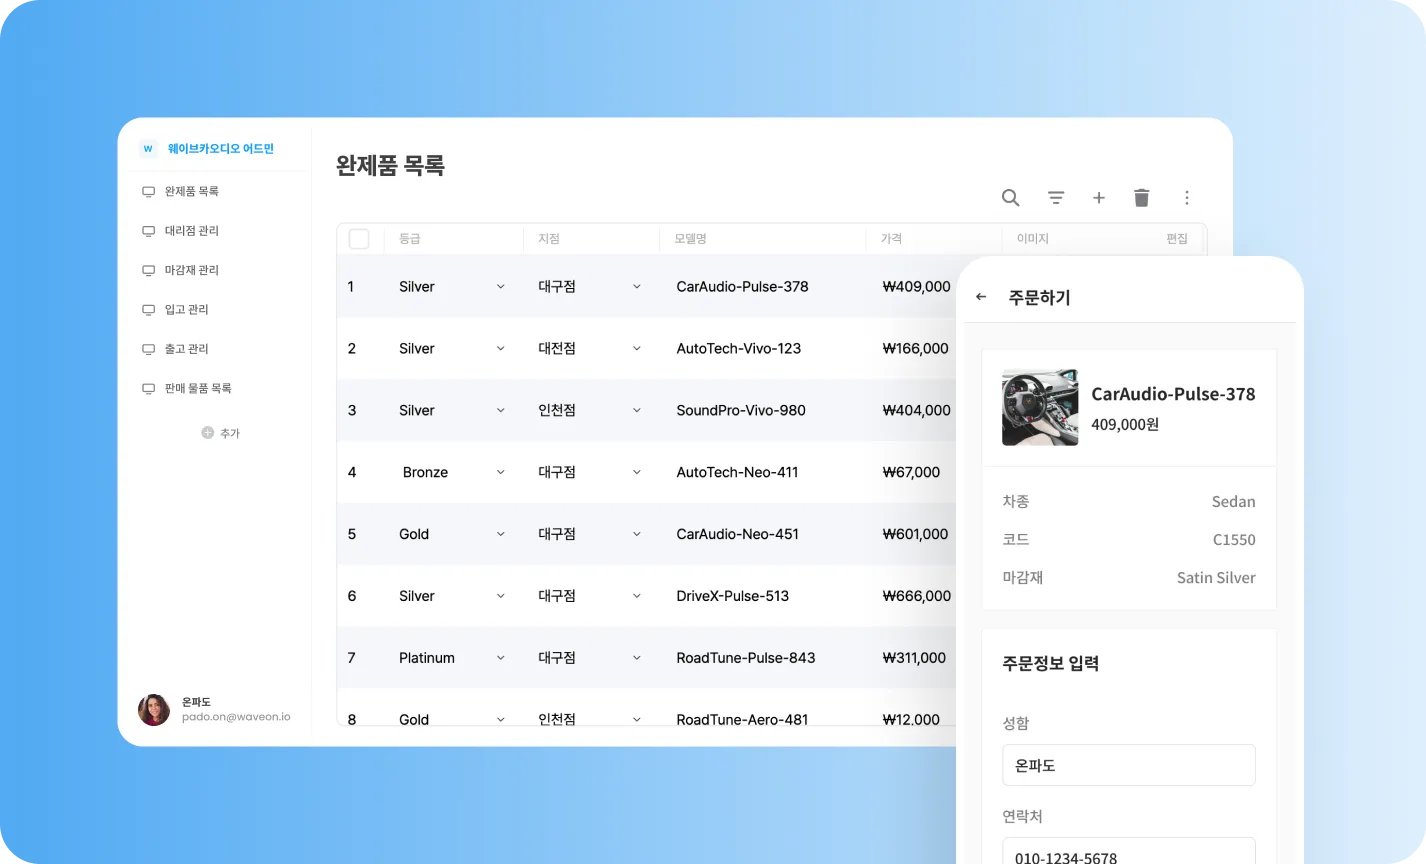Screen dimensions: 1426x864
Task: Sort by the 등급 column header
Action: click(410, 239)
